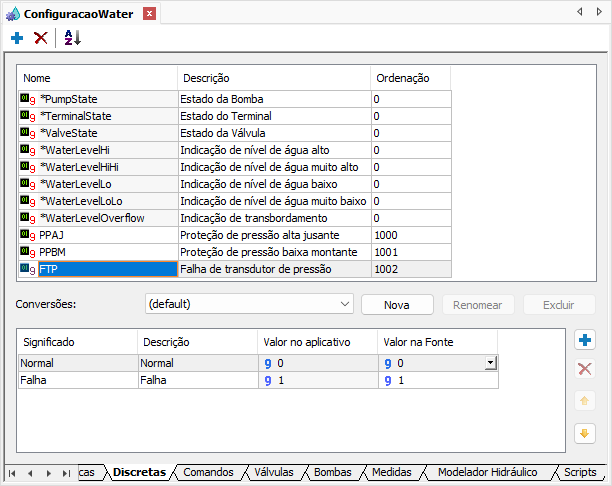Image resolution: width=612 pixels, height=486 pixels.
Task: Click the Ordenação column header
Action: [410, 78]
